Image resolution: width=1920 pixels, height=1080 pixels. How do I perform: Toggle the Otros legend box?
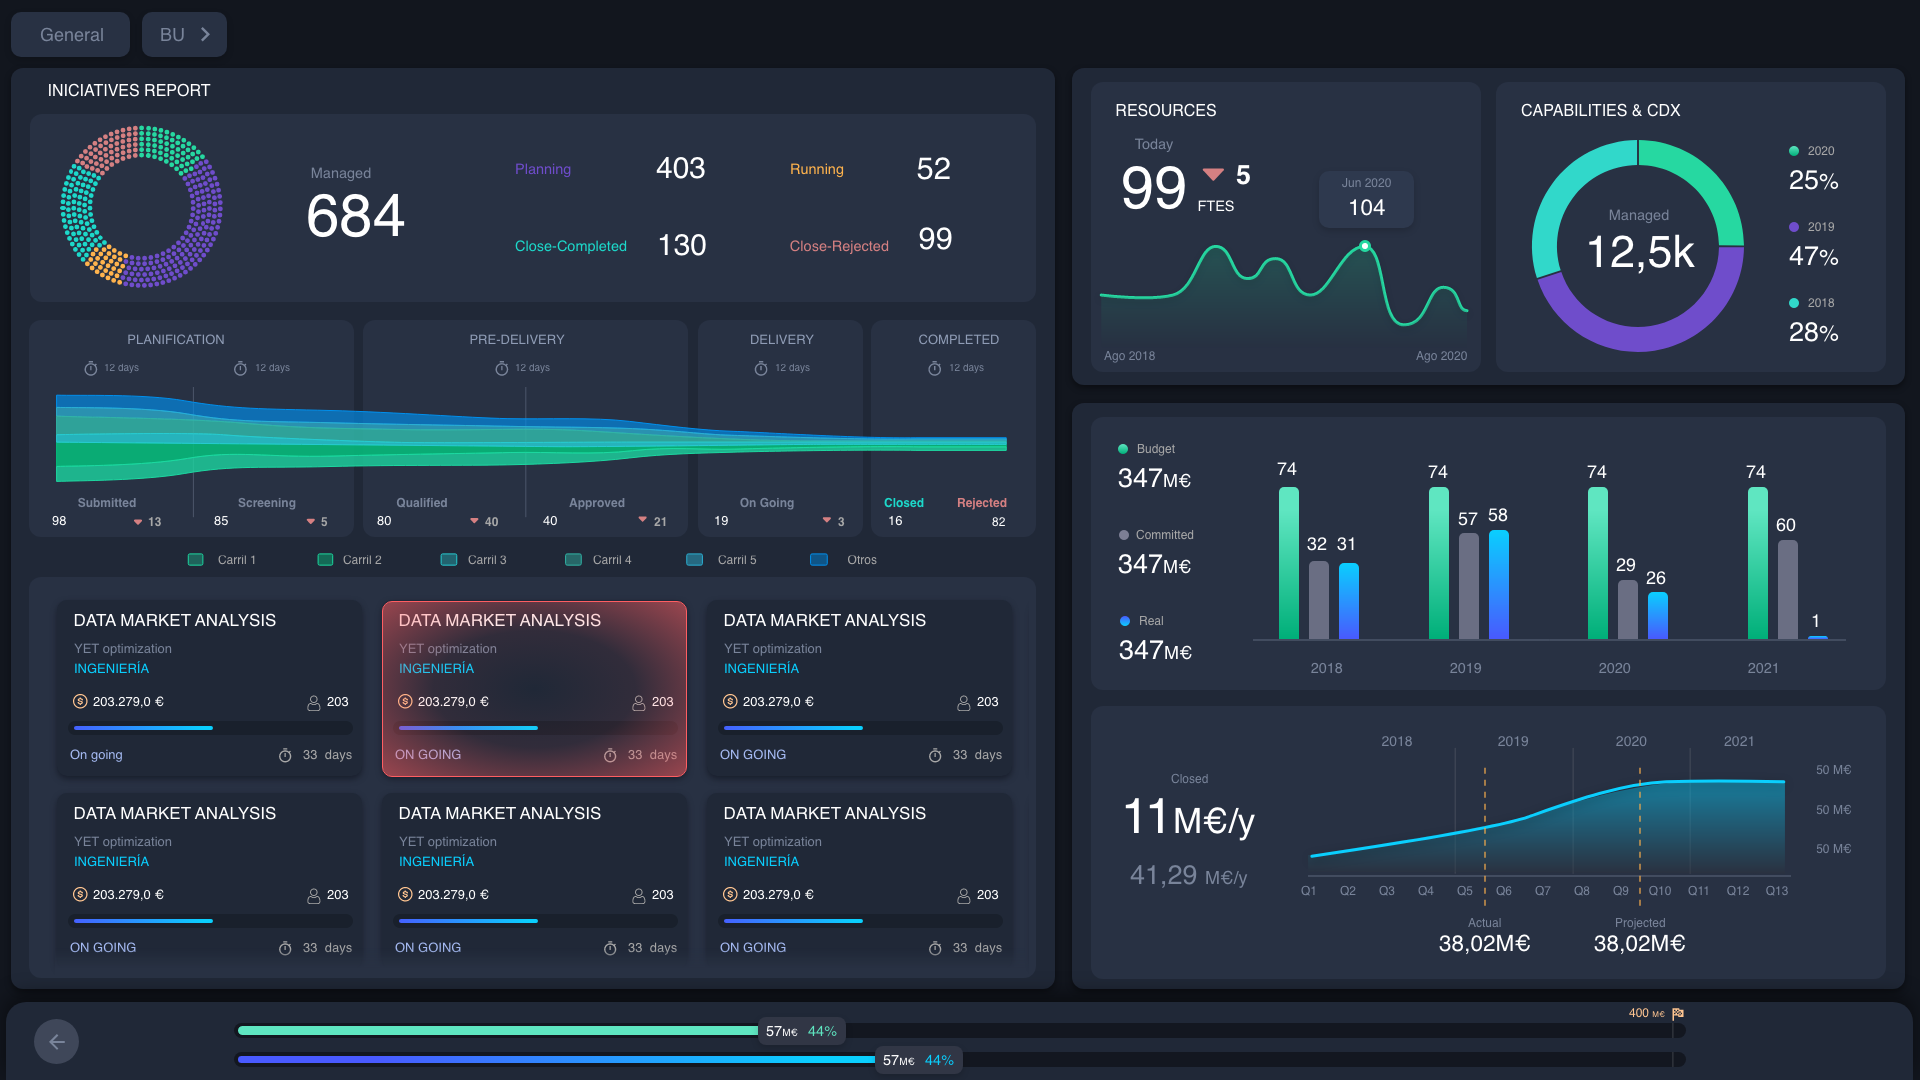(x=819, y=560)
